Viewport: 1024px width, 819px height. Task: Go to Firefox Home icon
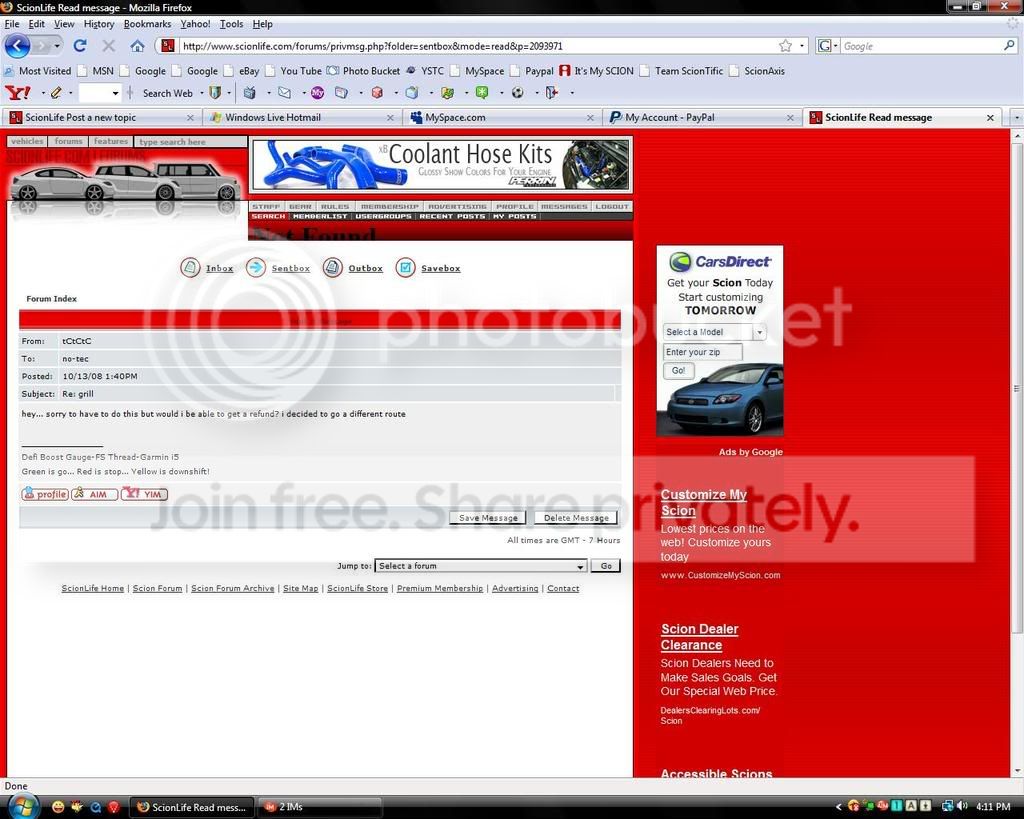[x=137, y=46]
